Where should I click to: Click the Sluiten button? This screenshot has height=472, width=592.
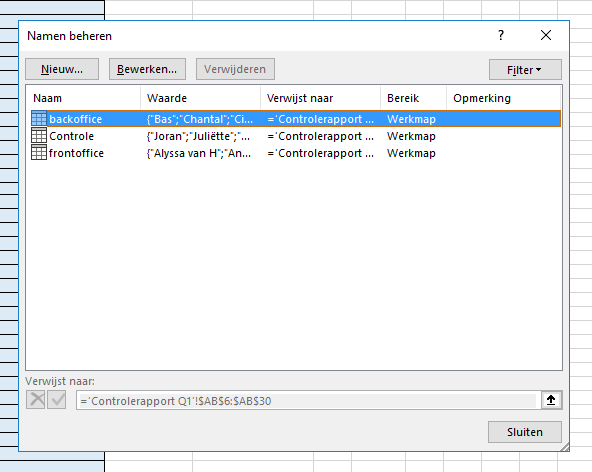(525, 432)
